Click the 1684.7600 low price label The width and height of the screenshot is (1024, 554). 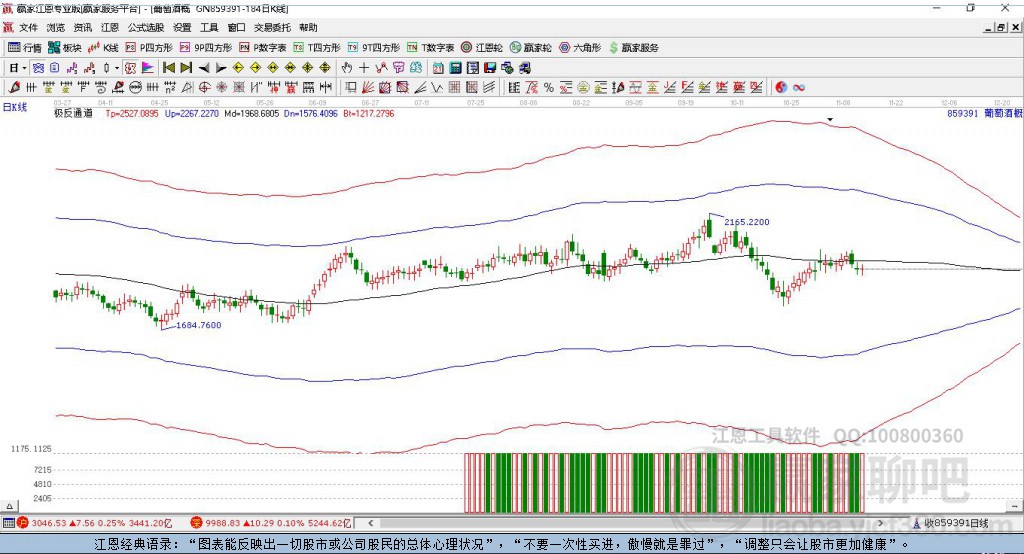point(199,325)
